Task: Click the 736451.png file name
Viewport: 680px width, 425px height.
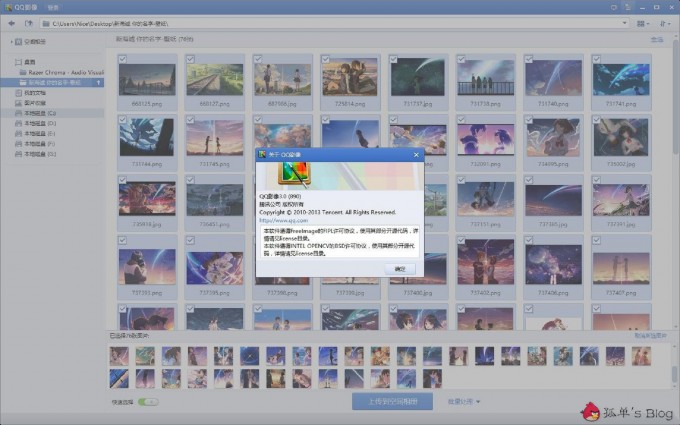Action: pos(215,225)
